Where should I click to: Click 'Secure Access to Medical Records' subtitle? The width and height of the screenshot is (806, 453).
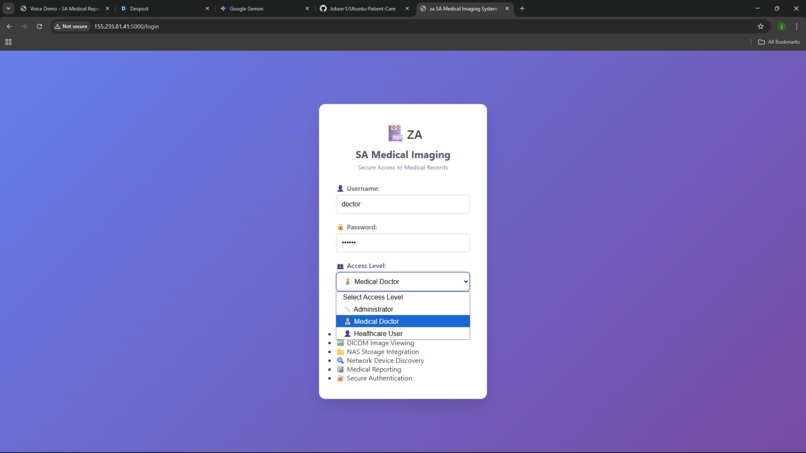402,168
